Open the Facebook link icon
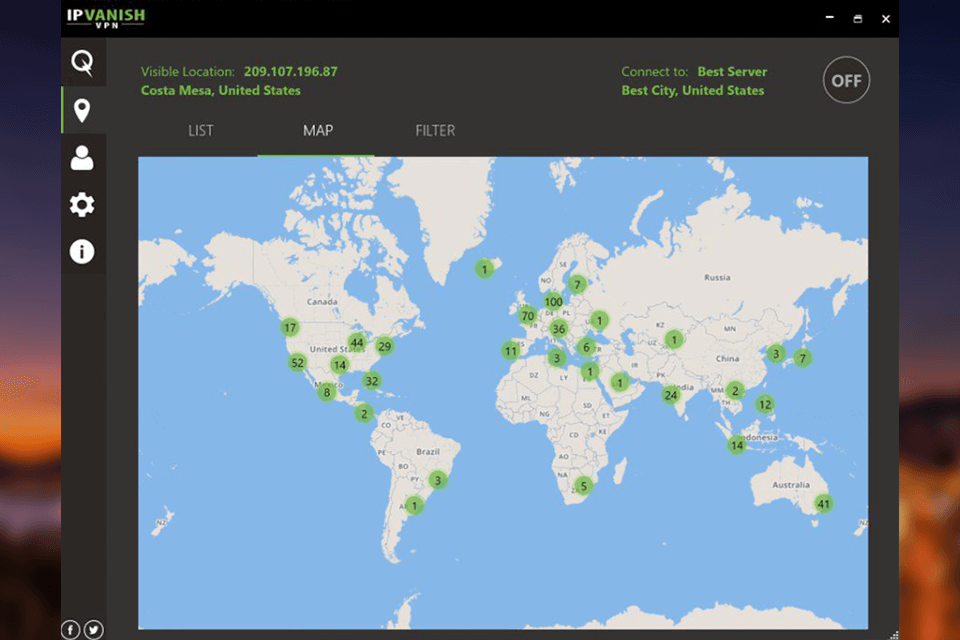This screenshot has width=960, height=640. (x=70, y=630)
